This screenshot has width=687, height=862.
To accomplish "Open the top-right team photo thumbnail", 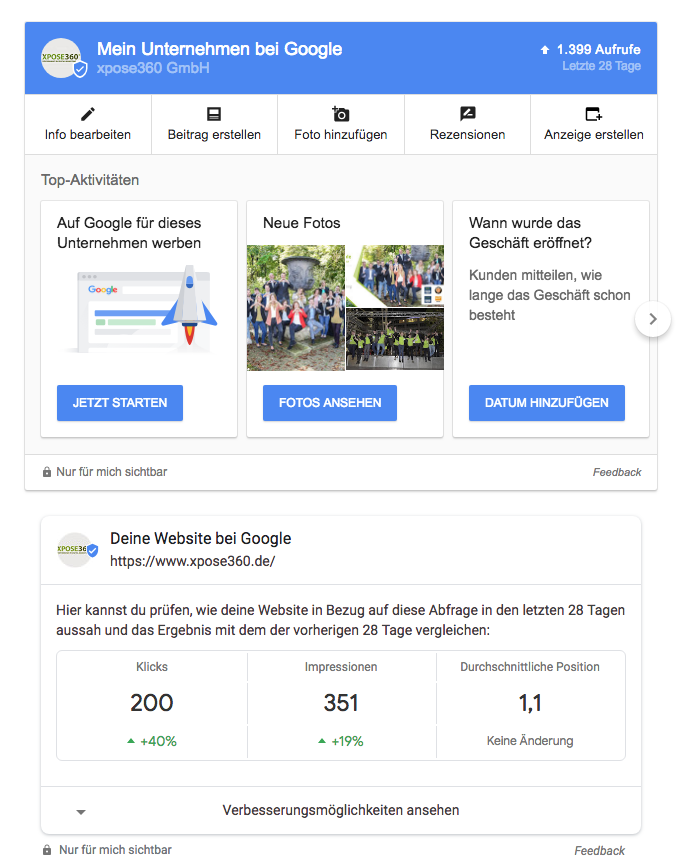I will (395, 275).
